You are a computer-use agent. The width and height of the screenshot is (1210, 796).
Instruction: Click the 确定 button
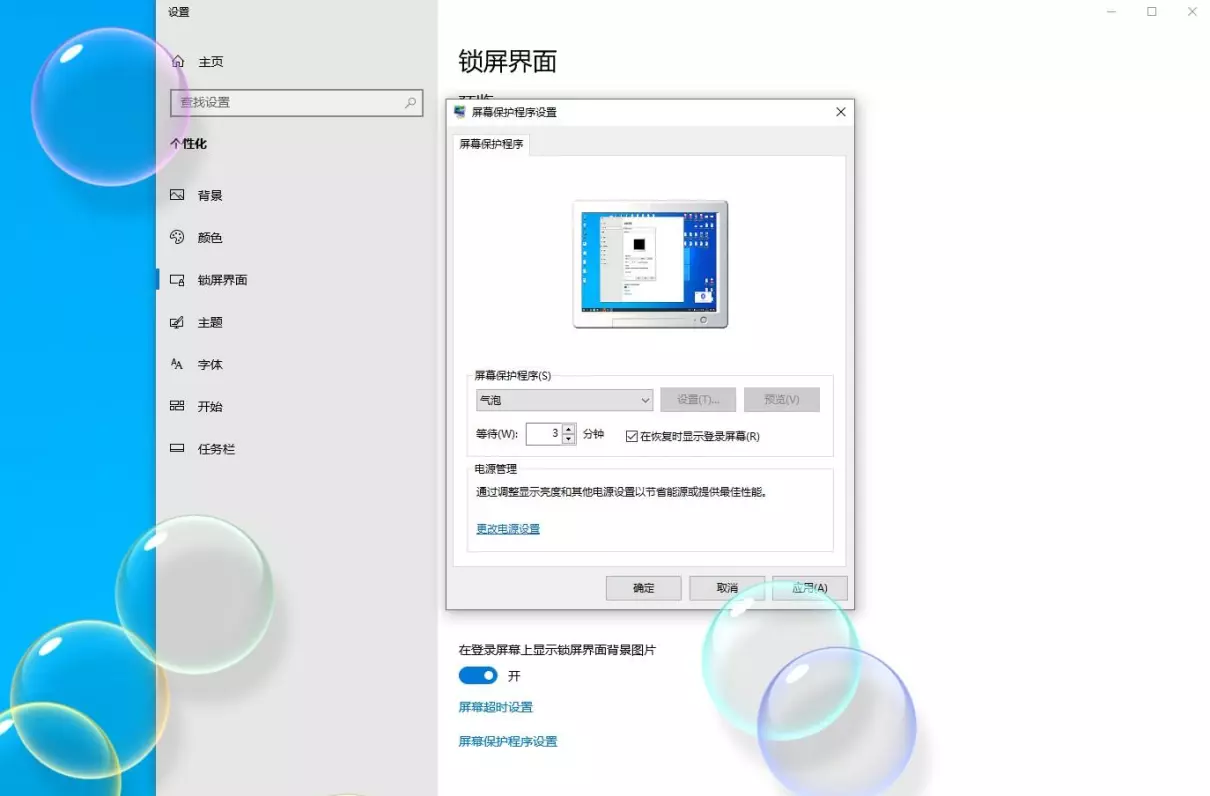coord(644,588)
